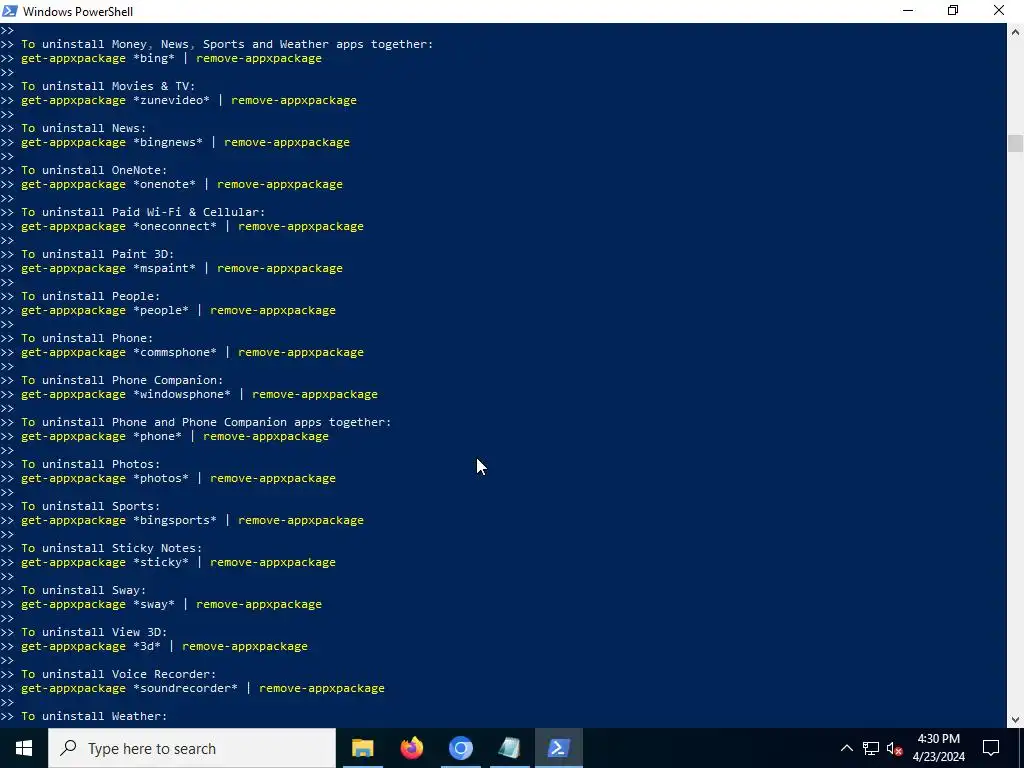Screen dimensions: 1024x768
Task: Open the notification center icon
Action: (x=991, y=748)
